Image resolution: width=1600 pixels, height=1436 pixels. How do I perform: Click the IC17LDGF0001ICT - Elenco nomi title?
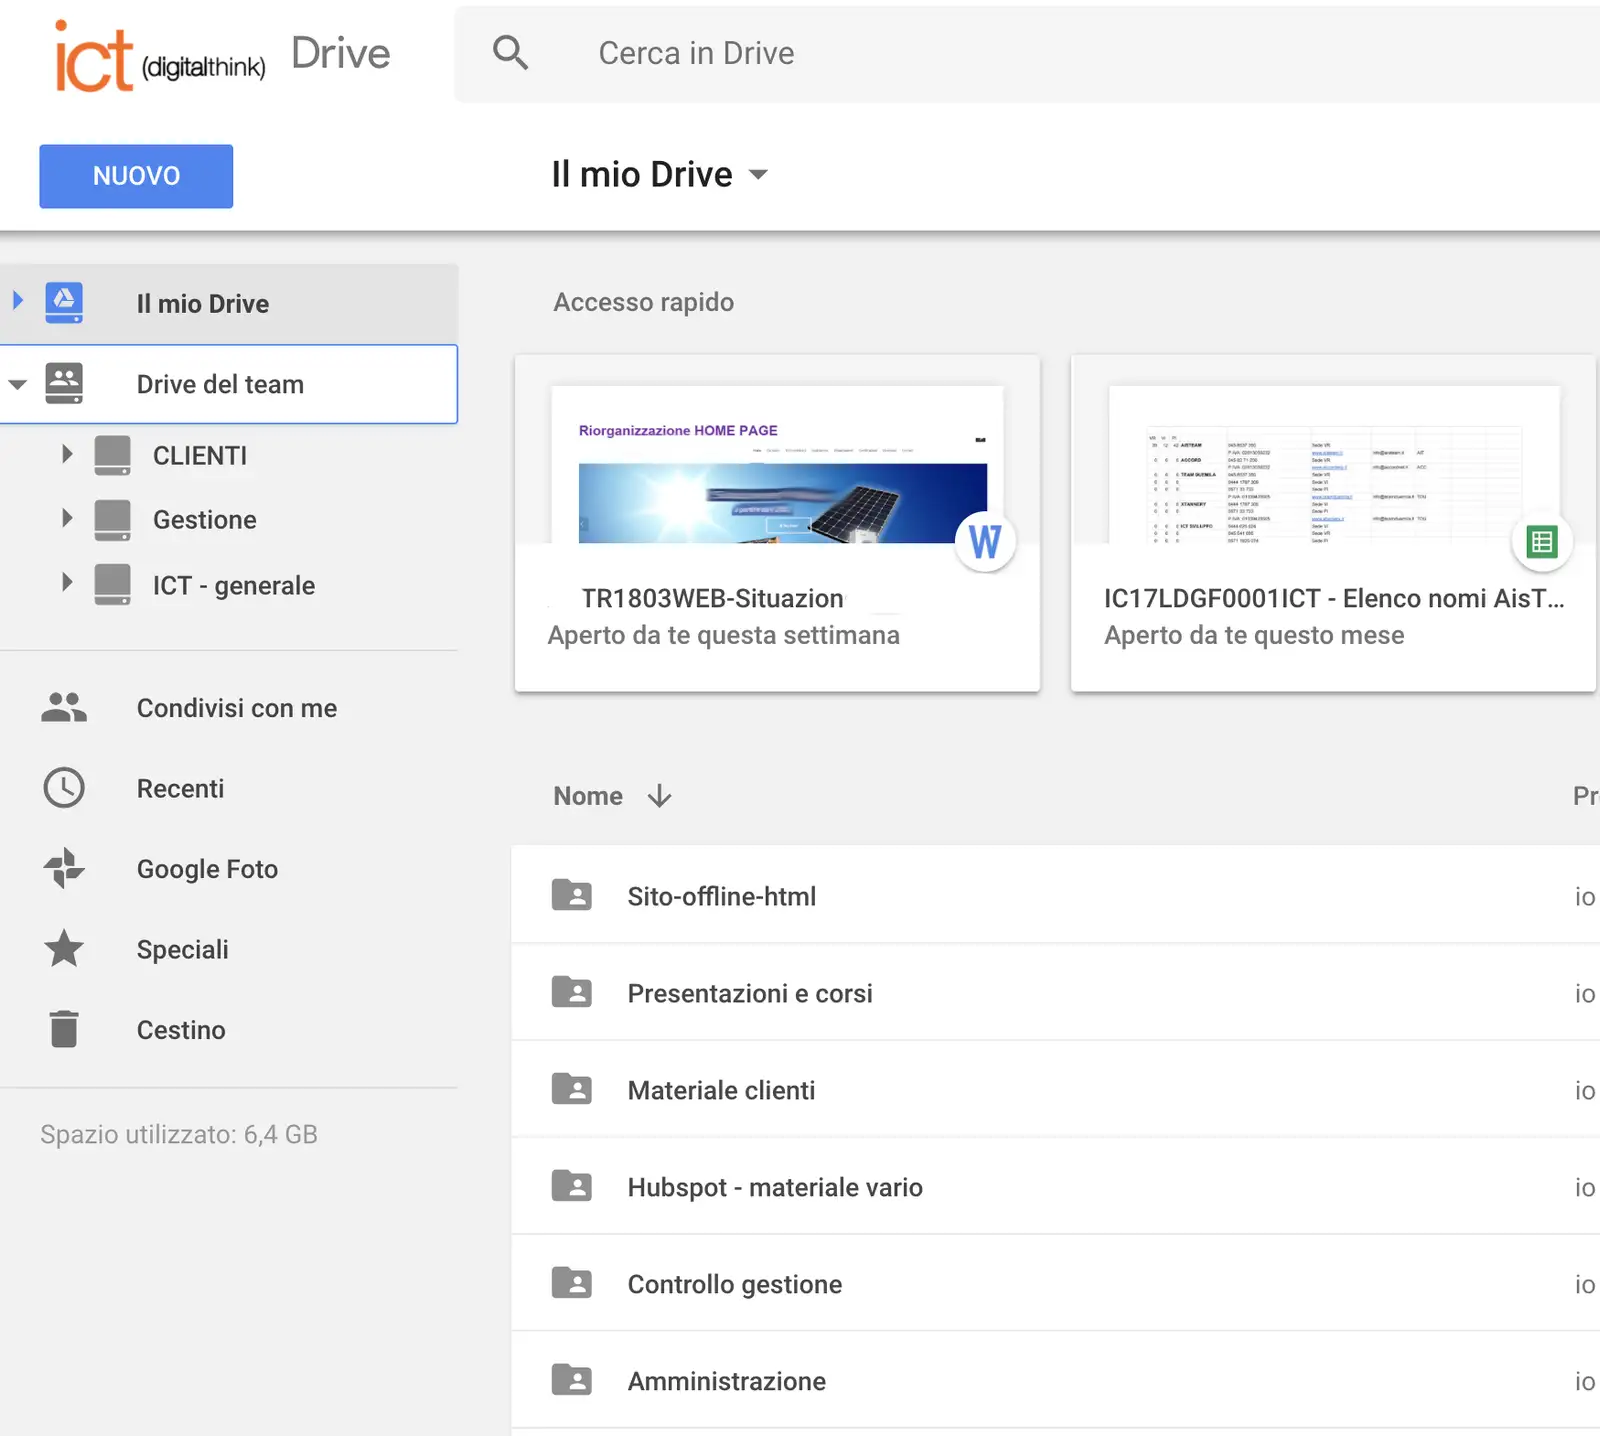[x=1334, y=598]
